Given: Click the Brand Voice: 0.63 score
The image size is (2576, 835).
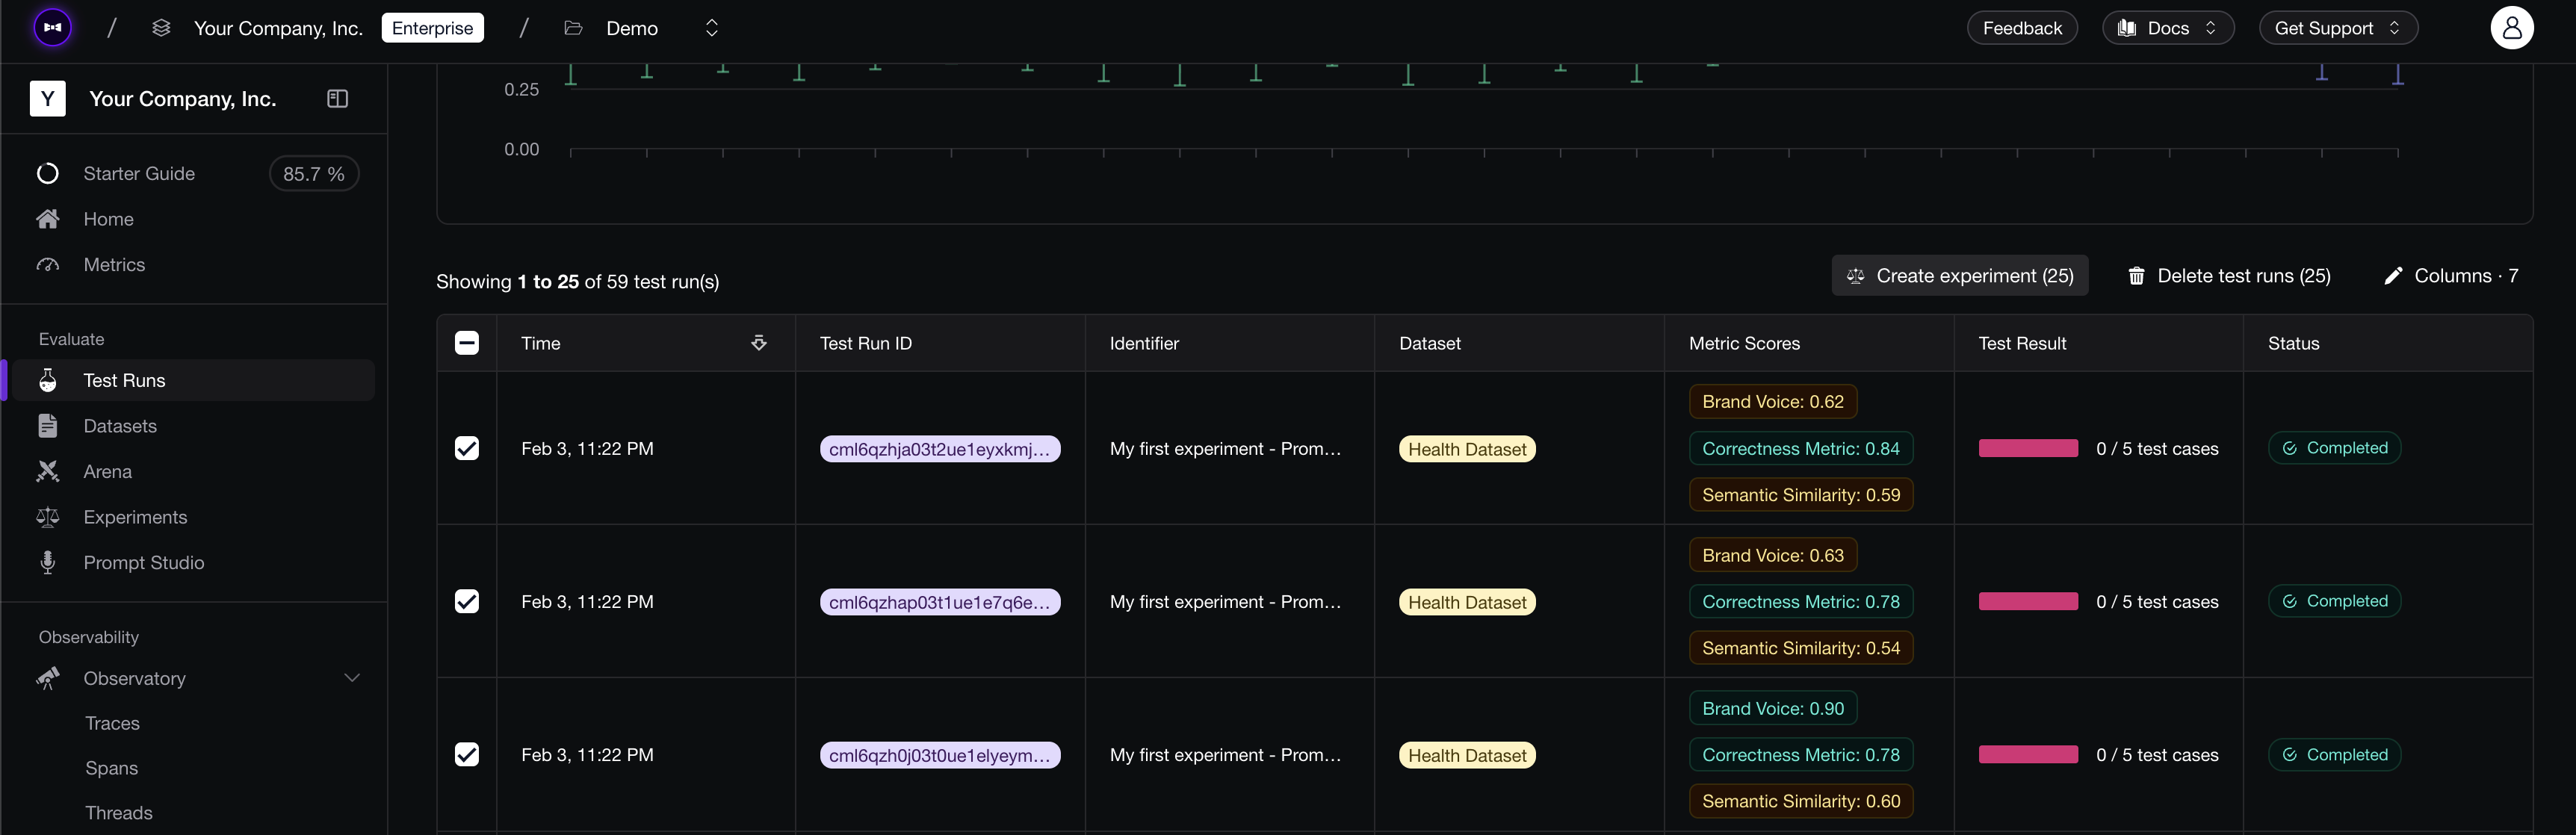Looking at the screenshot, I should click(x=1773, y=555).
